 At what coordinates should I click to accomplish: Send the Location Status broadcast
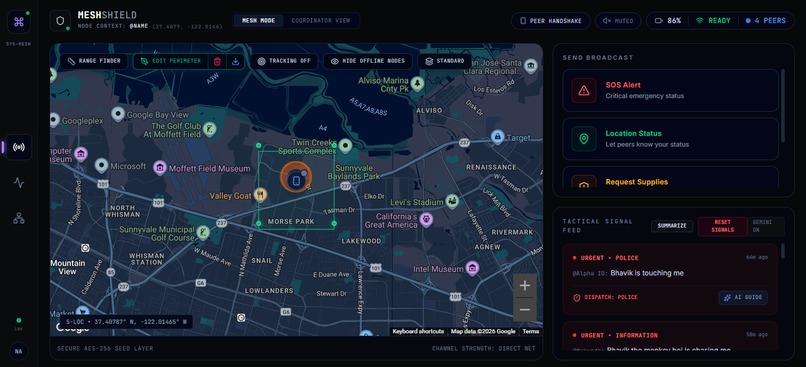click(670, 139)
